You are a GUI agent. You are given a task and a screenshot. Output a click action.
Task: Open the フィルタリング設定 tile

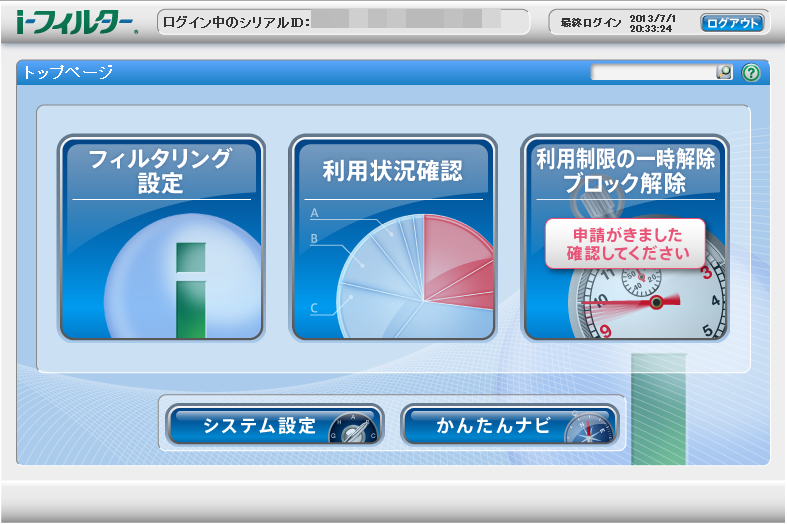click(161, 238)
